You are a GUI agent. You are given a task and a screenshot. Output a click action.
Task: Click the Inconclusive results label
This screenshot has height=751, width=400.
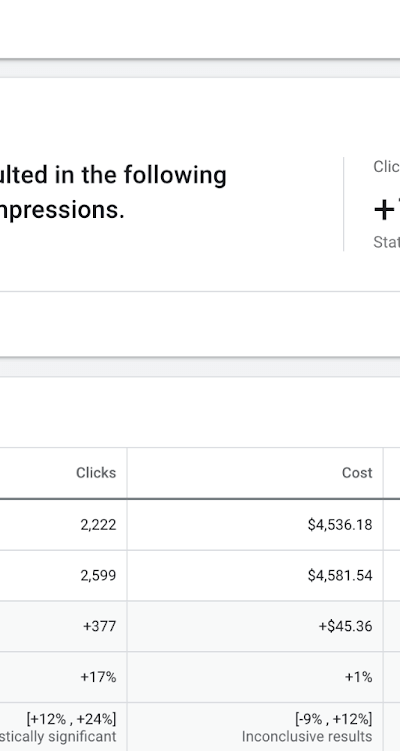click(307, 737)
